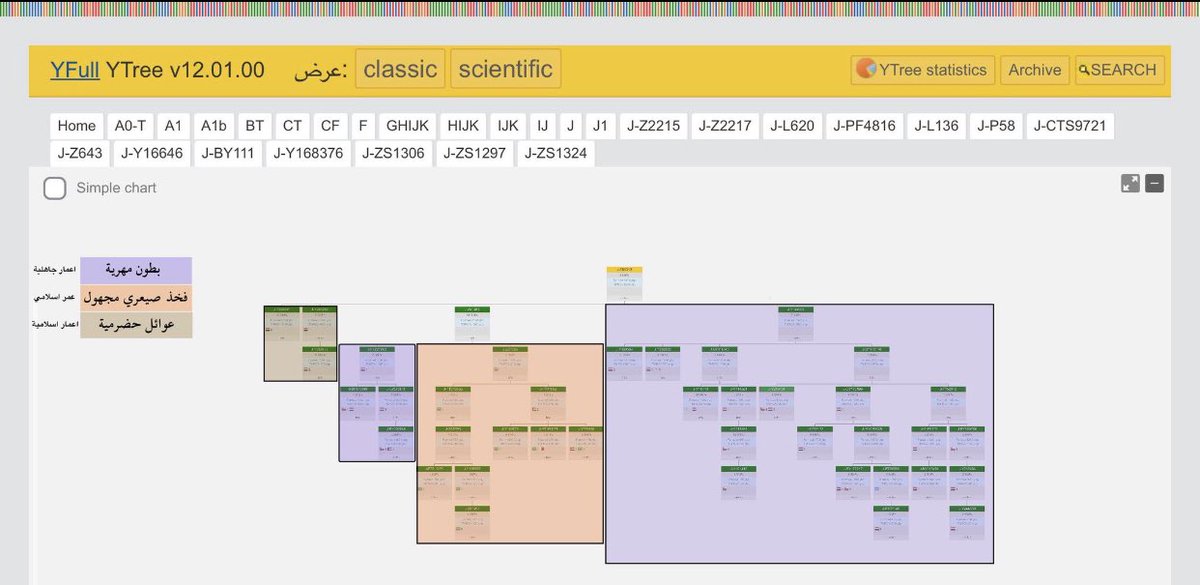Select the J breadcrumb

[570, 126]
